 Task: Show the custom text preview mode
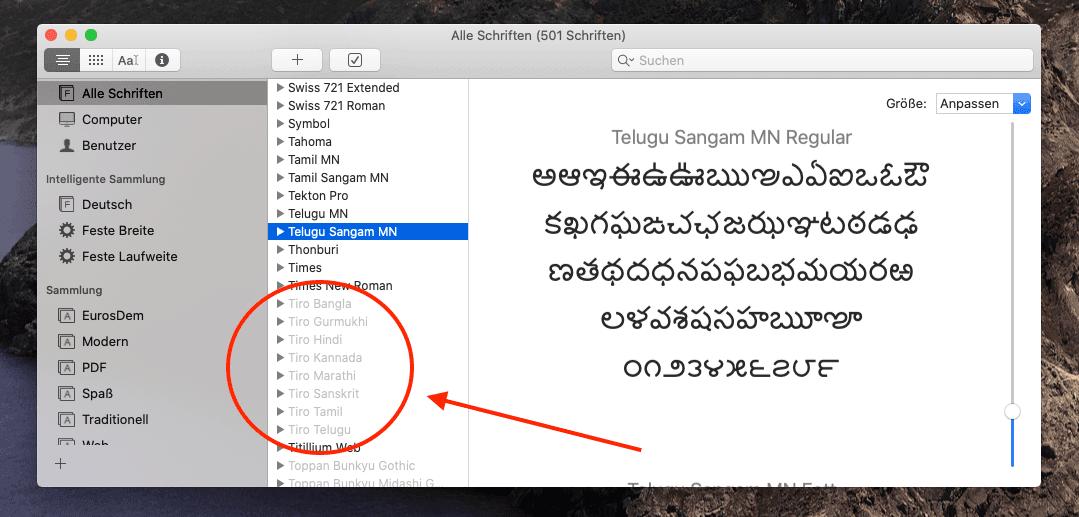tap(128, 60)
